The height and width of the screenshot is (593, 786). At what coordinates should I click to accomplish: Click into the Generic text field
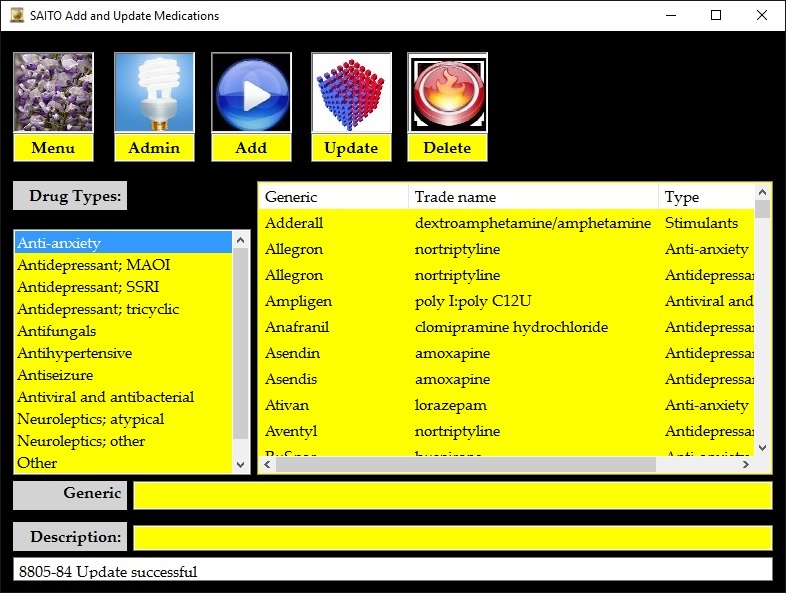point(452,495)
